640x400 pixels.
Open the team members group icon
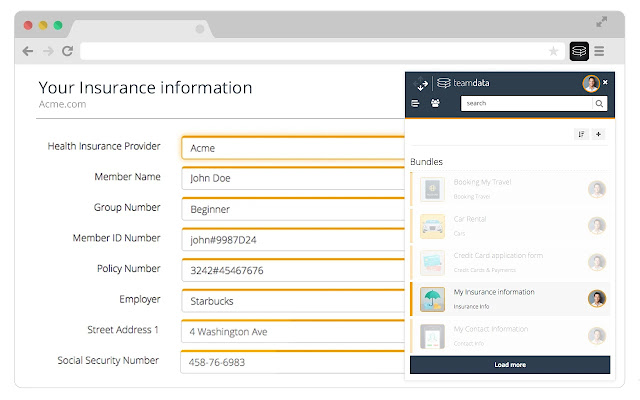point(435,103)
